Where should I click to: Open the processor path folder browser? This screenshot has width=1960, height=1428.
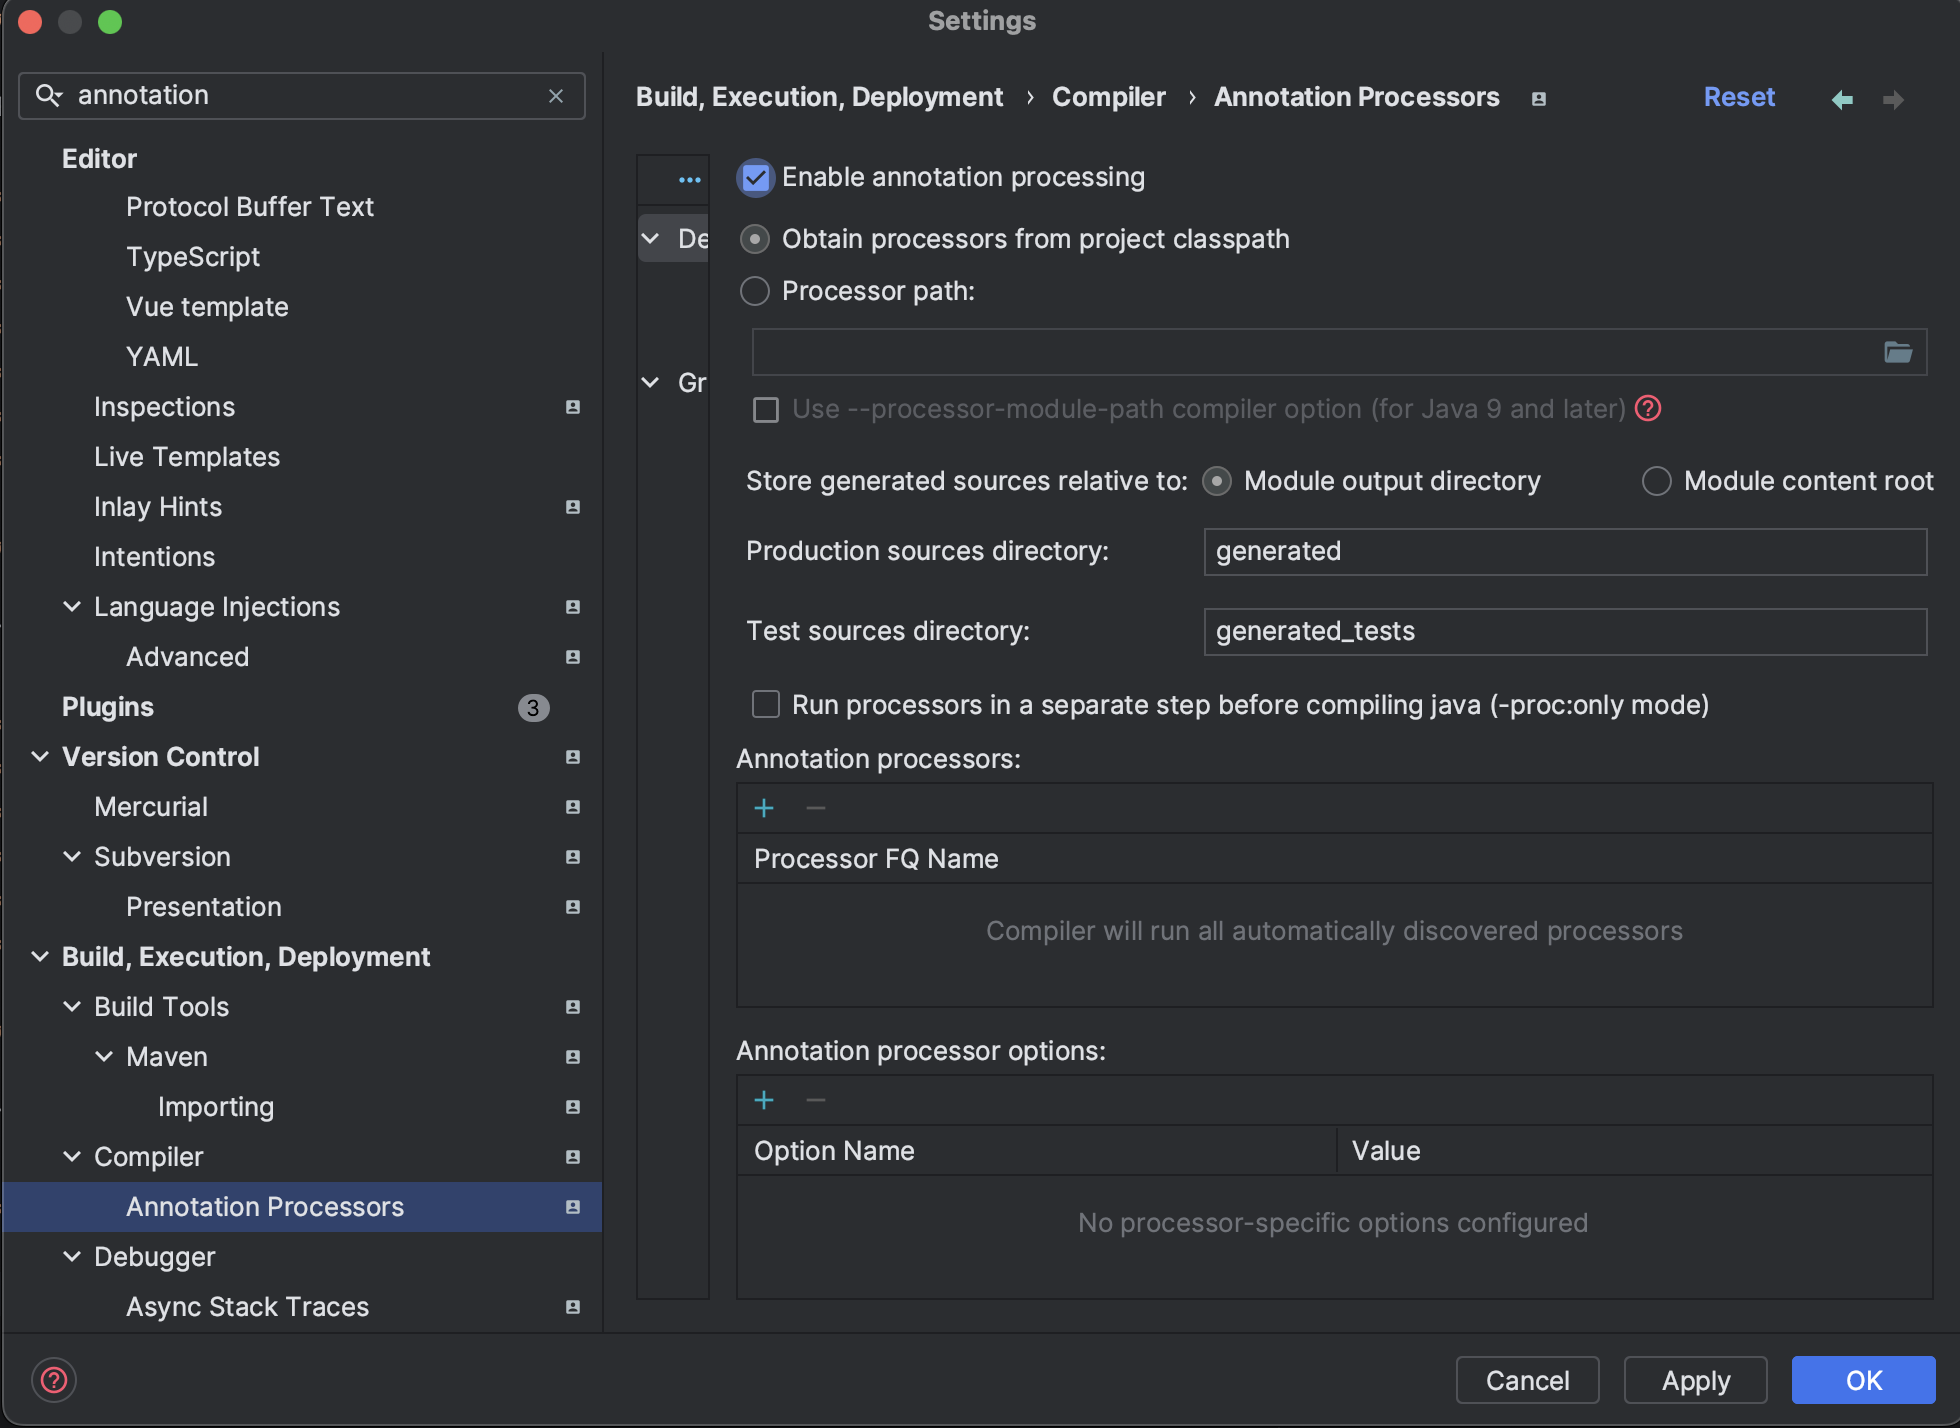pos(1897,352)
